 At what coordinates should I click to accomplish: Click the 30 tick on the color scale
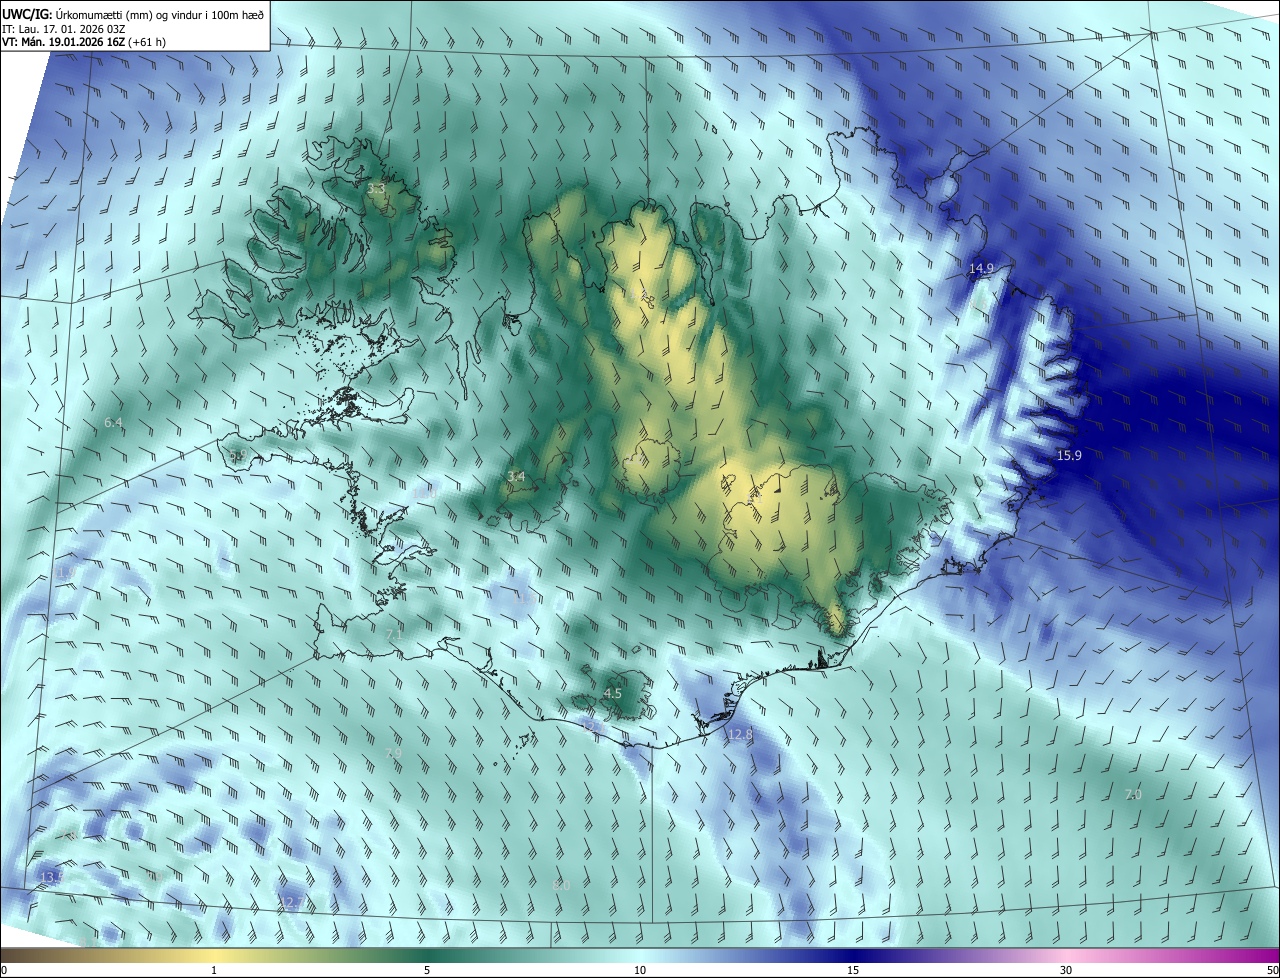[x=1066, y=970]
